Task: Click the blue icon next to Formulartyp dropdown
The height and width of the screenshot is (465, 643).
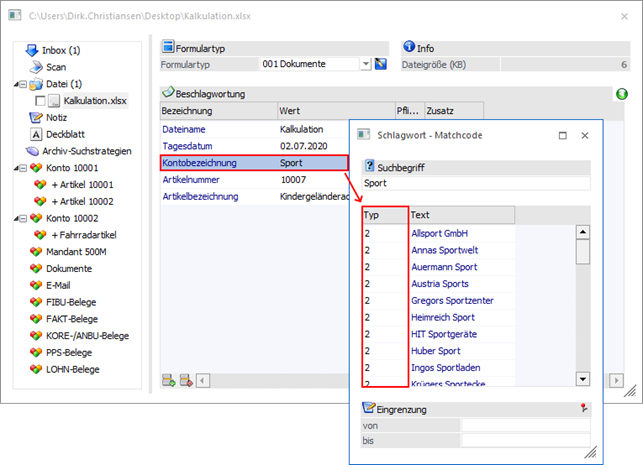Action: (x=381, y=65)
